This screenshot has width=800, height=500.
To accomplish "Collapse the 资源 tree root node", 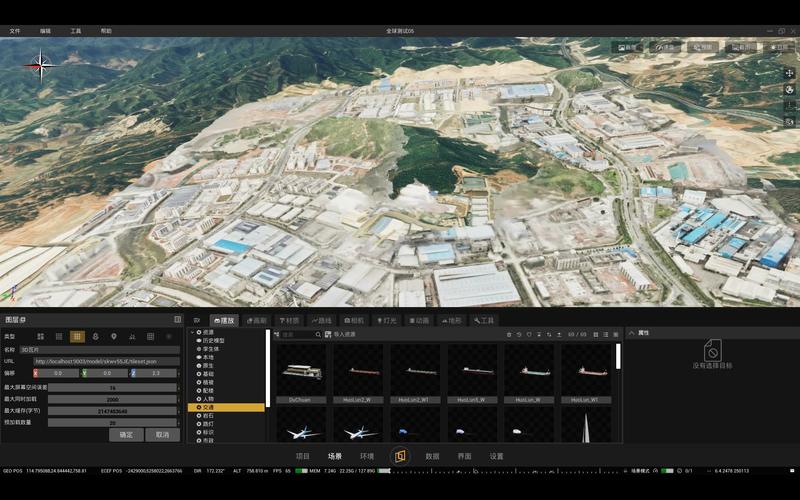I will [x=193, y=332].
